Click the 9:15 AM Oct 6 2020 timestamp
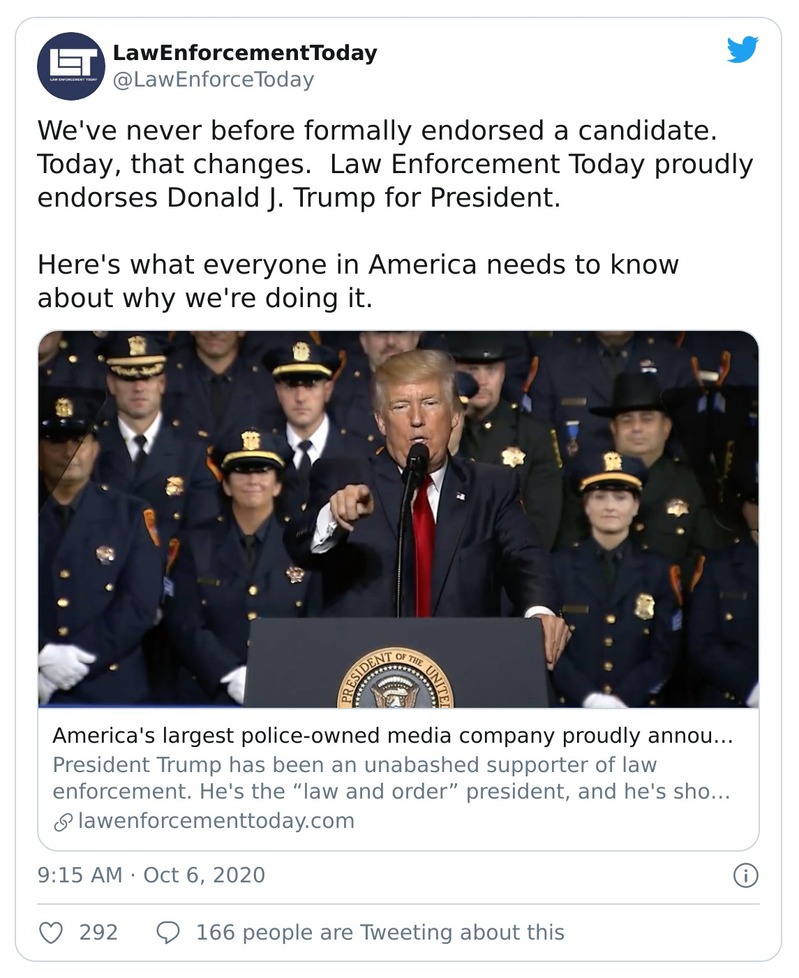 (x=146, y=872)
